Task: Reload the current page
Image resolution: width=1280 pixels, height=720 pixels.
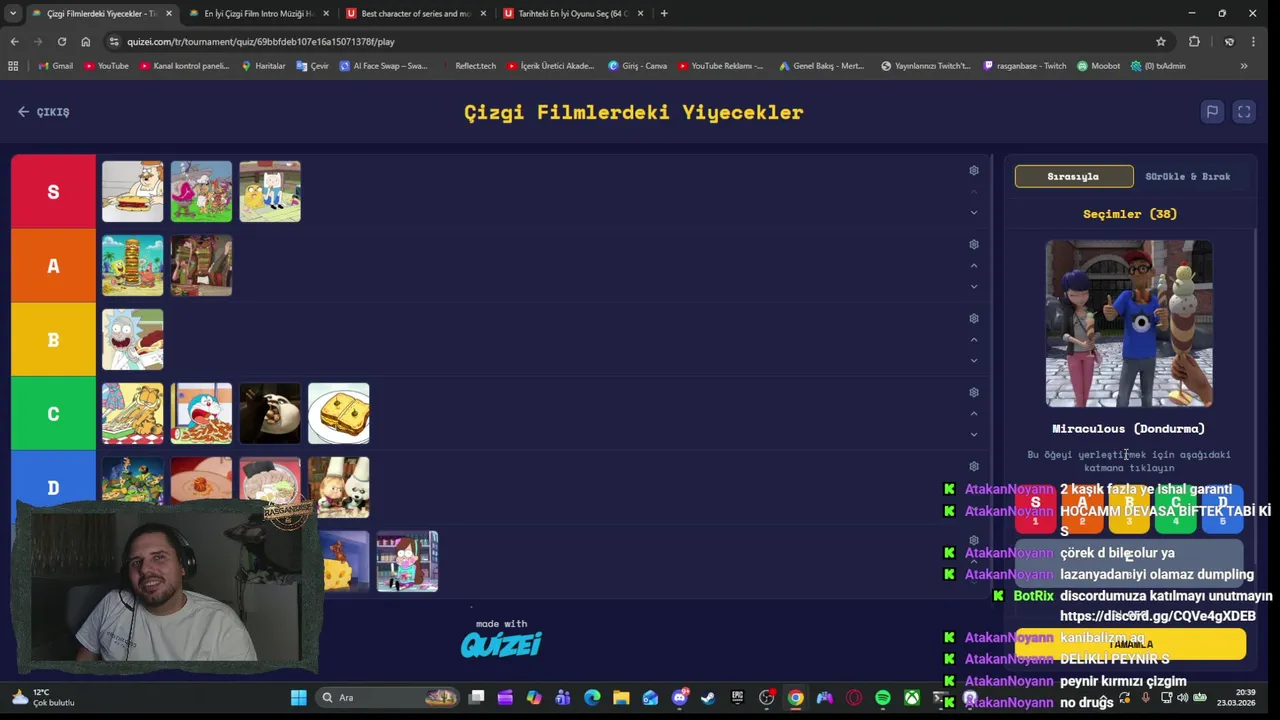Action: click(62, 41)
